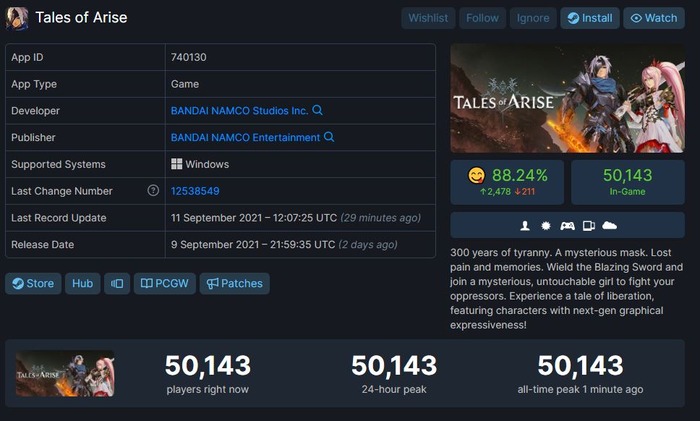Viewport: 700px width, 421px height.
Task: Click the Supported Systems row label
Action: click(58, 164)
